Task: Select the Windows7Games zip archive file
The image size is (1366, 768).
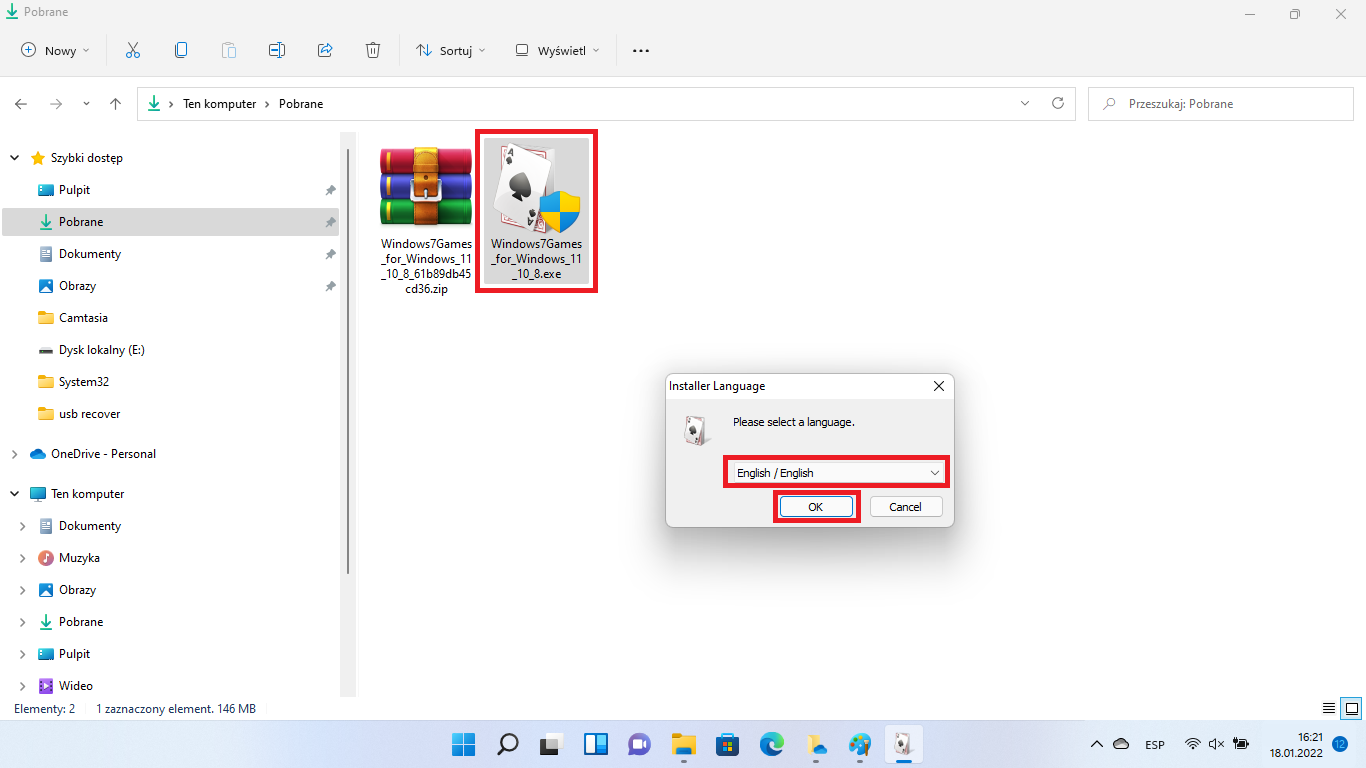Action: 426,220
